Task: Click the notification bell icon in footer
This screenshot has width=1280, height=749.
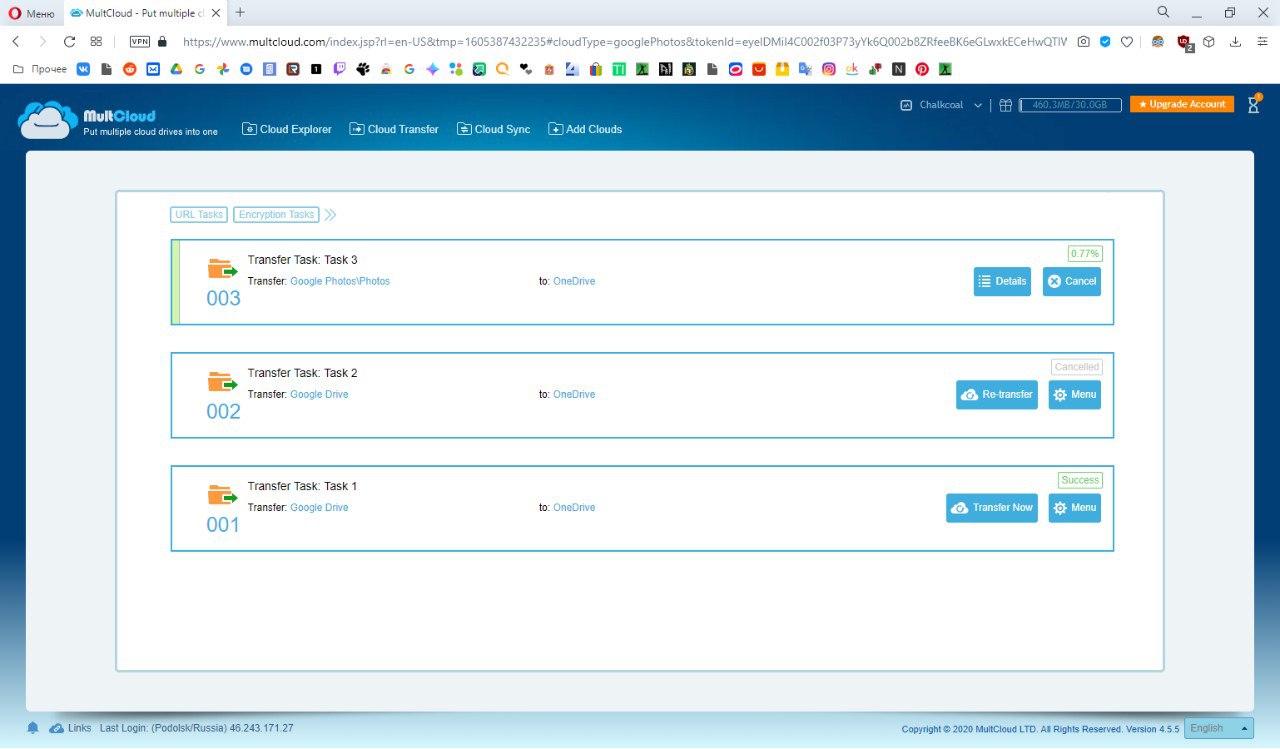Action: [x=33, y=728]
